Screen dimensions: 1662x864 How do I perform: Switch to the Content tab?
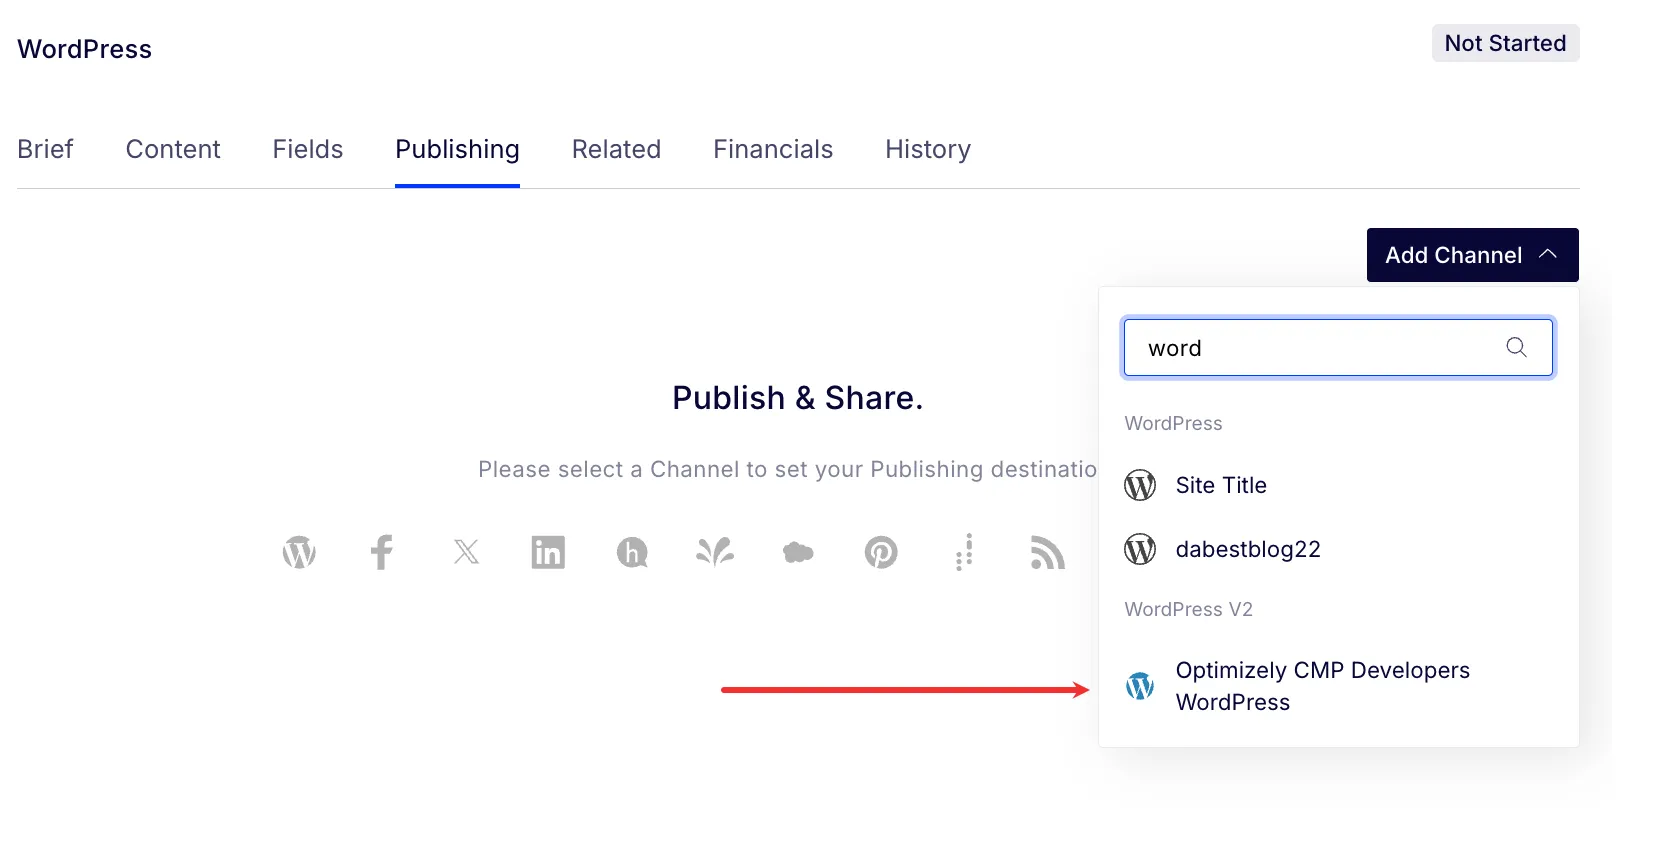[x=173, y=149]
